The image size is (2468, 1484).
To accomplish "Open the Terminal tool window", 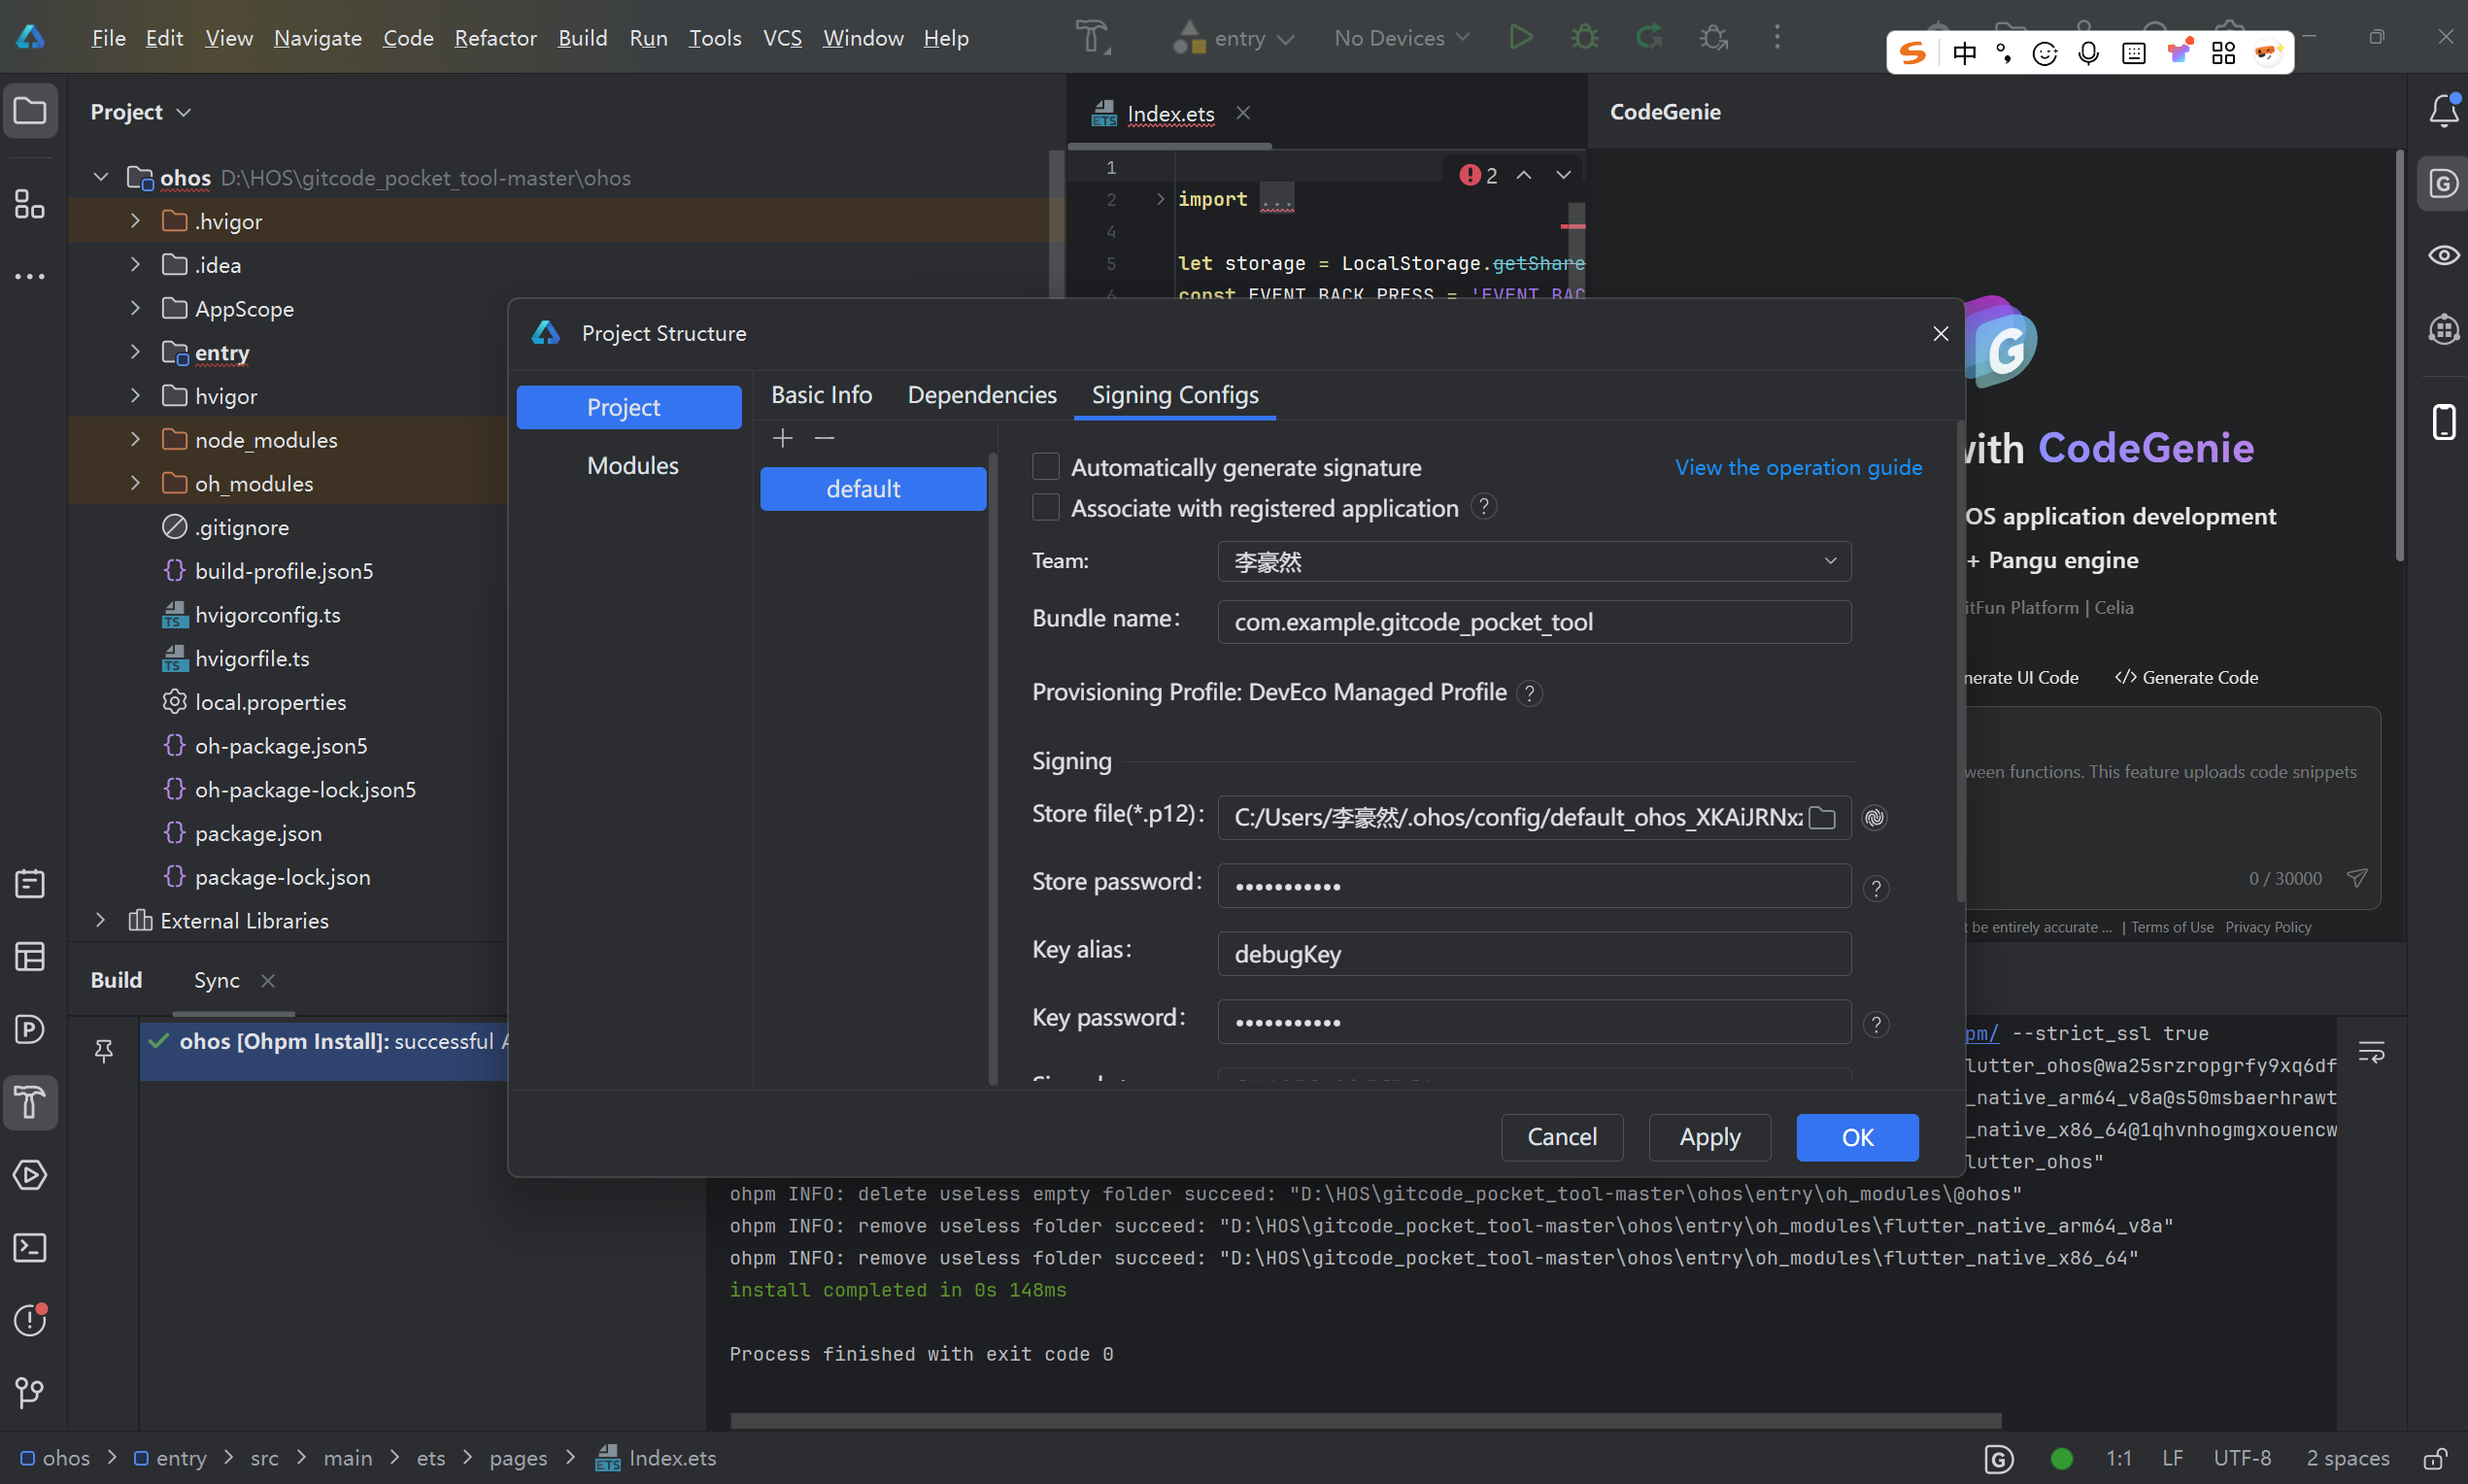I will point(30,1247).
